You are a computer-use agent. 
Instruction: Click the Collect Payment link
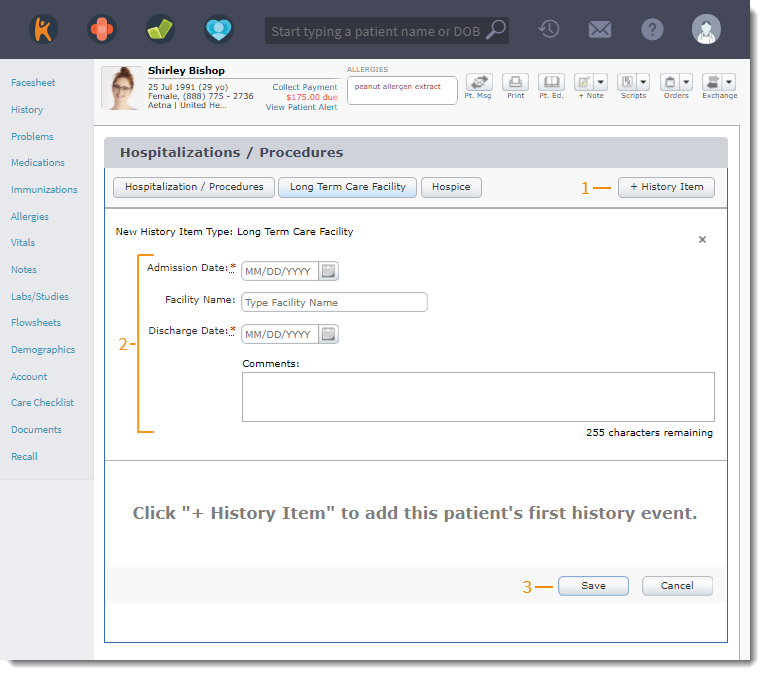coord(304,87)
